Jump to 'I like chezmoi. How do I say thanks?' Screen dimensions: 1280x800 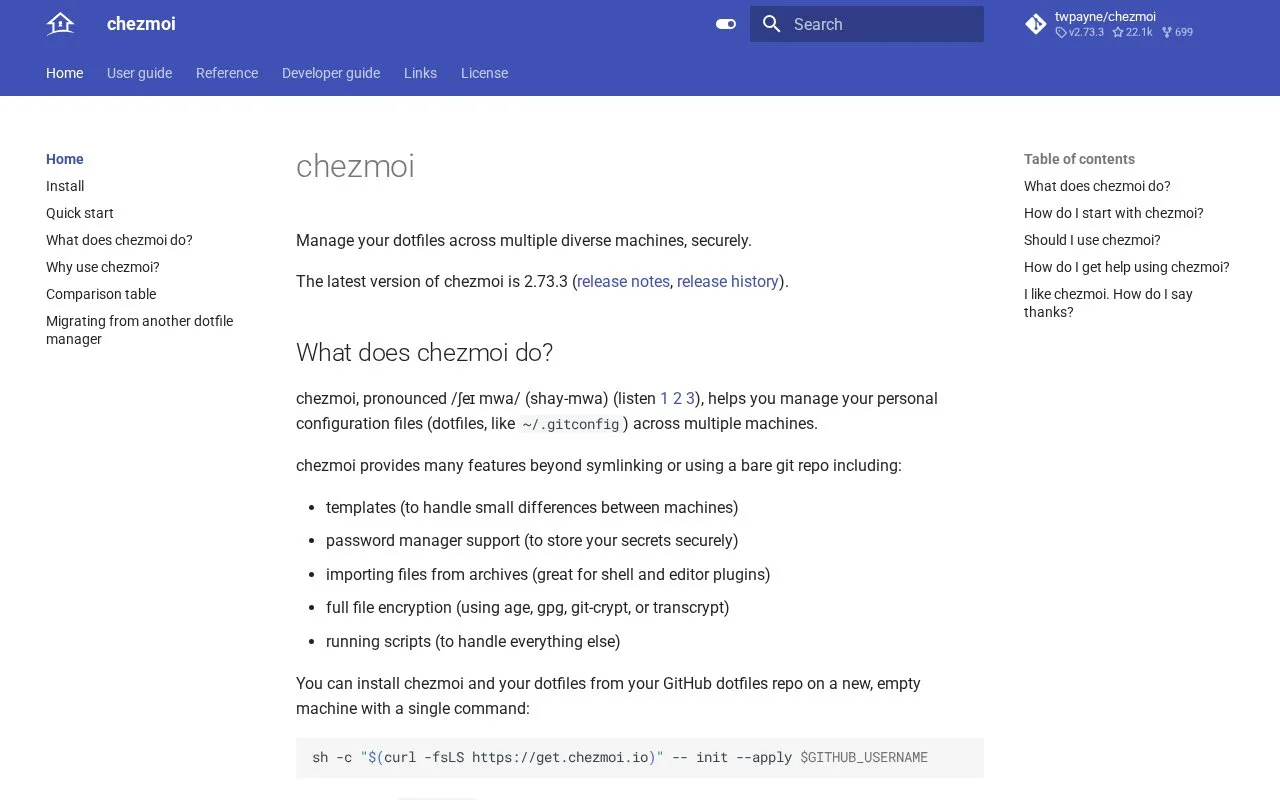(1108, 303)
